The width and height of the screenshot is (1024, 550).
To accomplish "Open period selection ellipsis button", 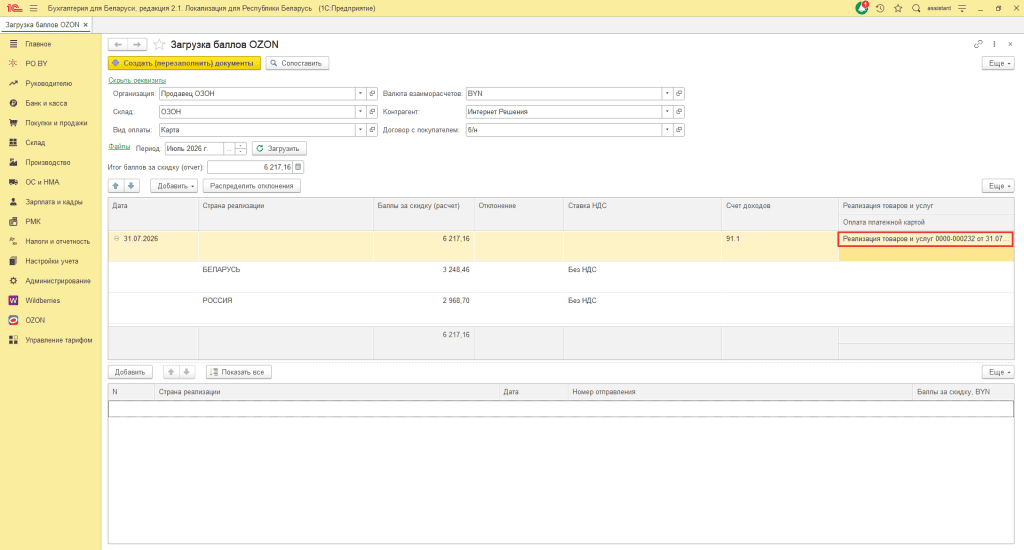I will point(229,149).
